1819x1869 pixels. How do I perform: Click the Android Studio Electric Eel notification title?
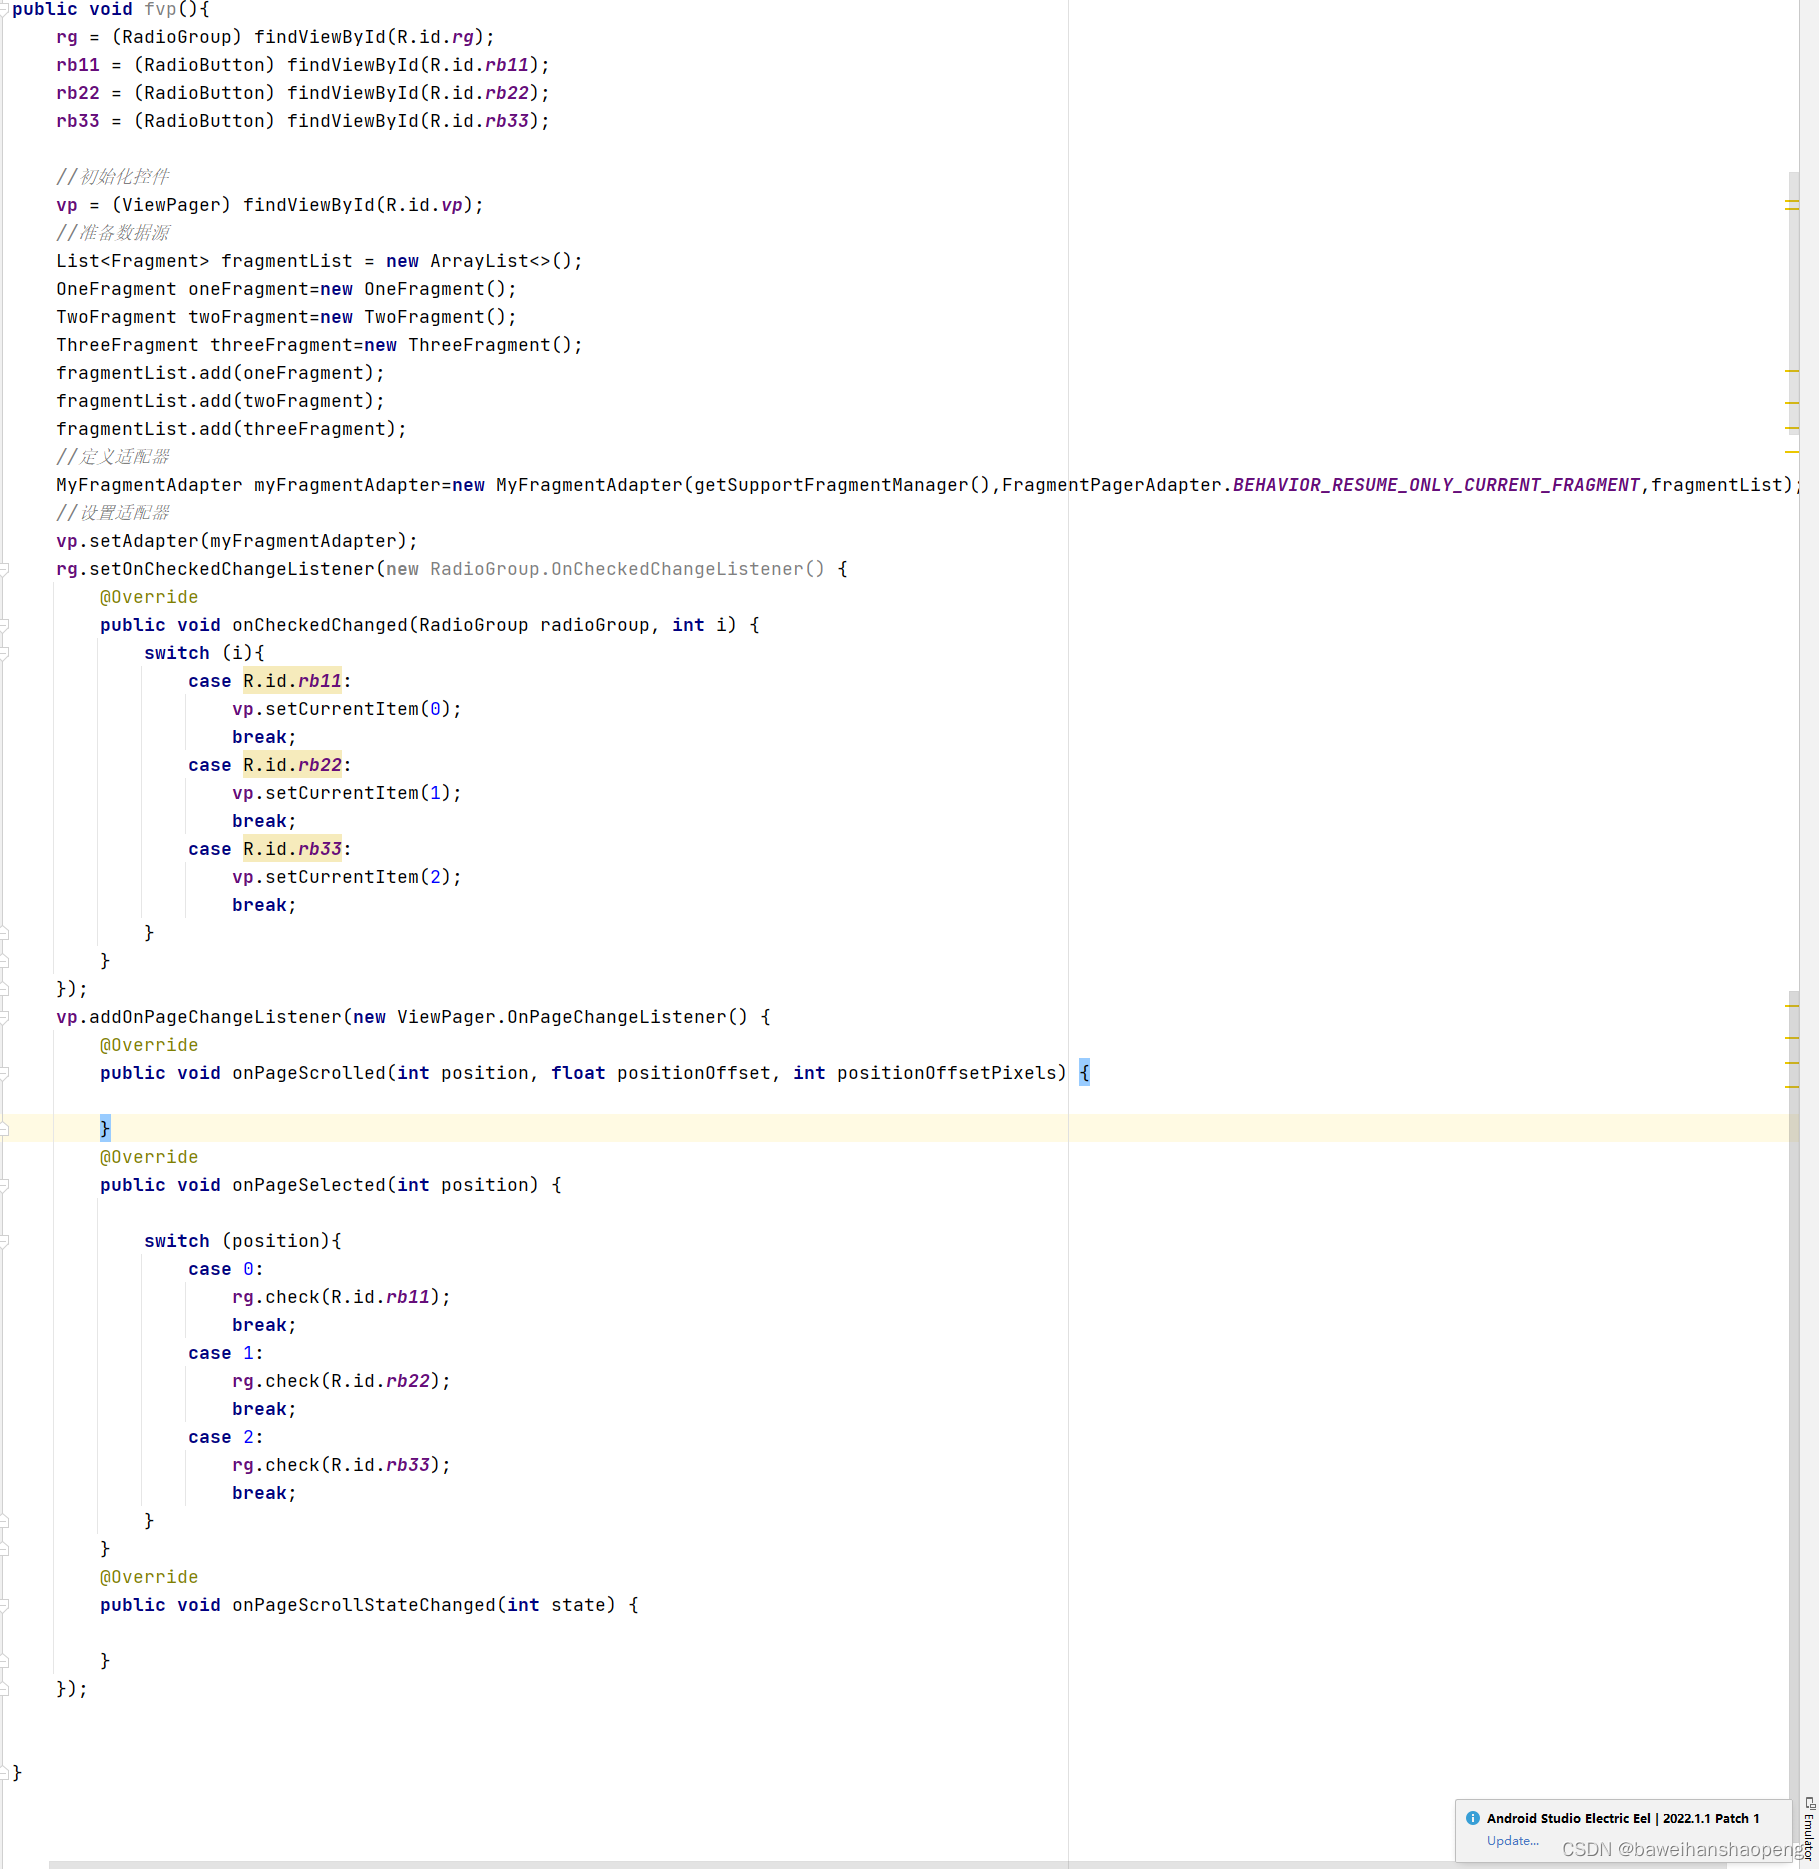tap(1620, 1818)
